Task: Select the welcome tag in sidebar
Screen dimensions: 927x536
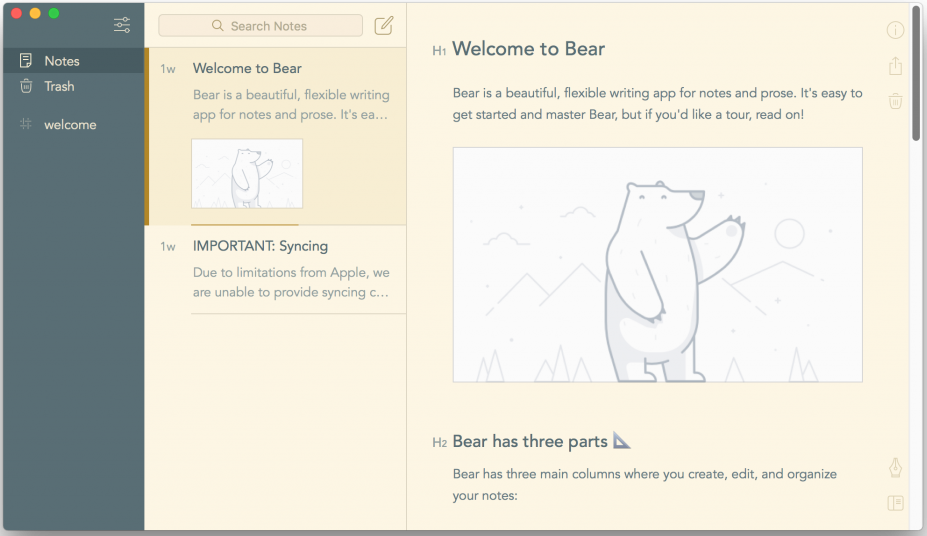Action: pos(73,125)
